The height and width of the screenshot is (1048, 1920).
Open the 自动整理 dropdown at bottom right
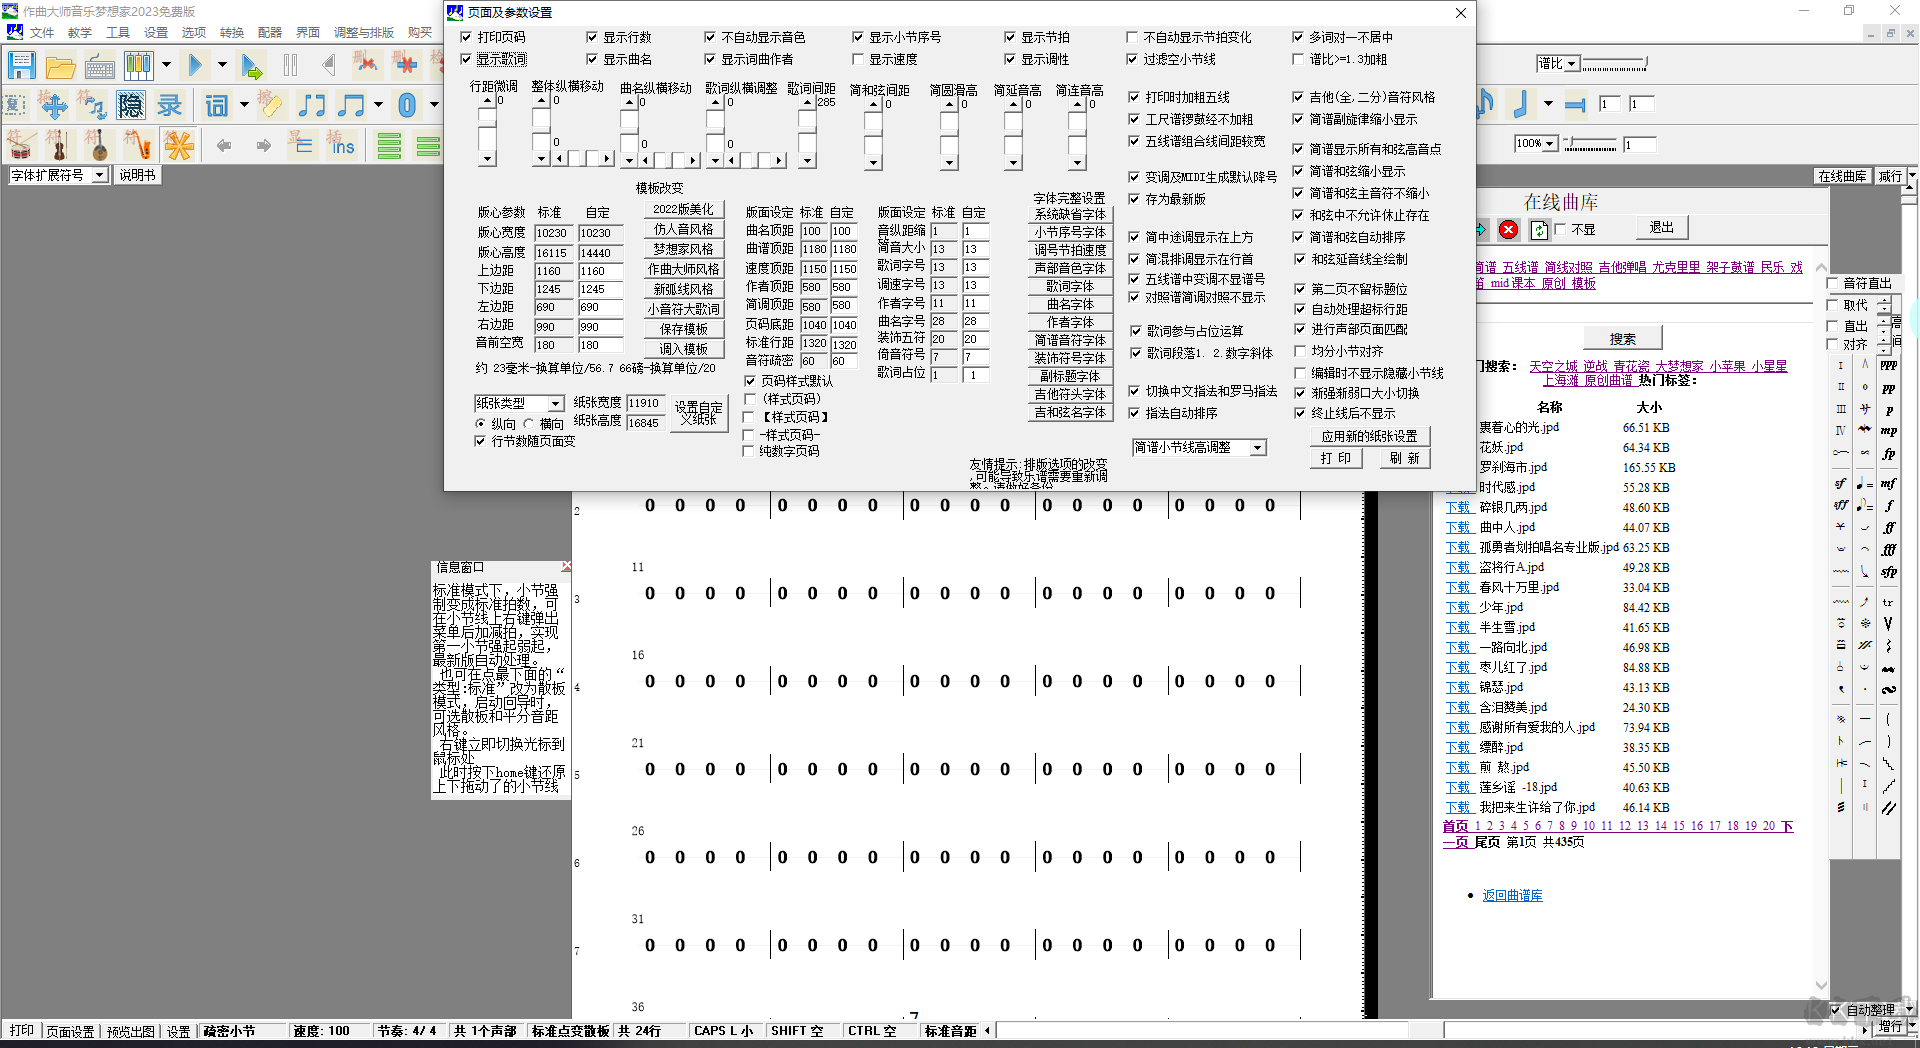(x=1908, y=1009)
